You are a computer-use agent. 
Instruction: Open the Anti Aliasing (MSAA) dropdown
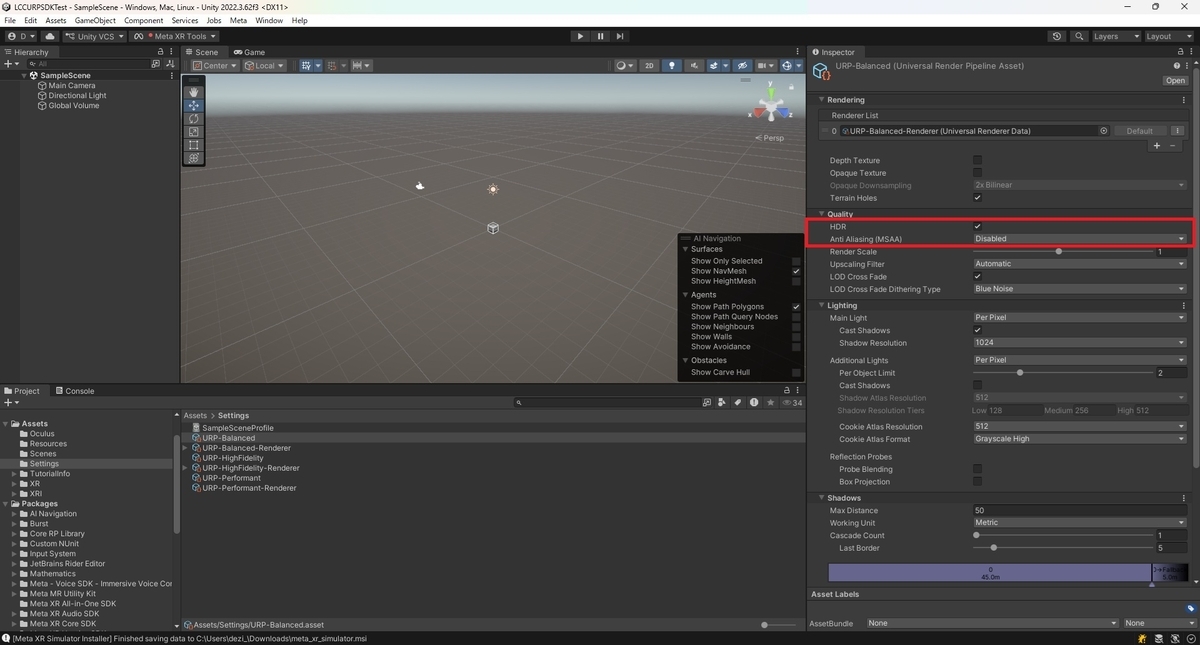(x=1080, y=239)
